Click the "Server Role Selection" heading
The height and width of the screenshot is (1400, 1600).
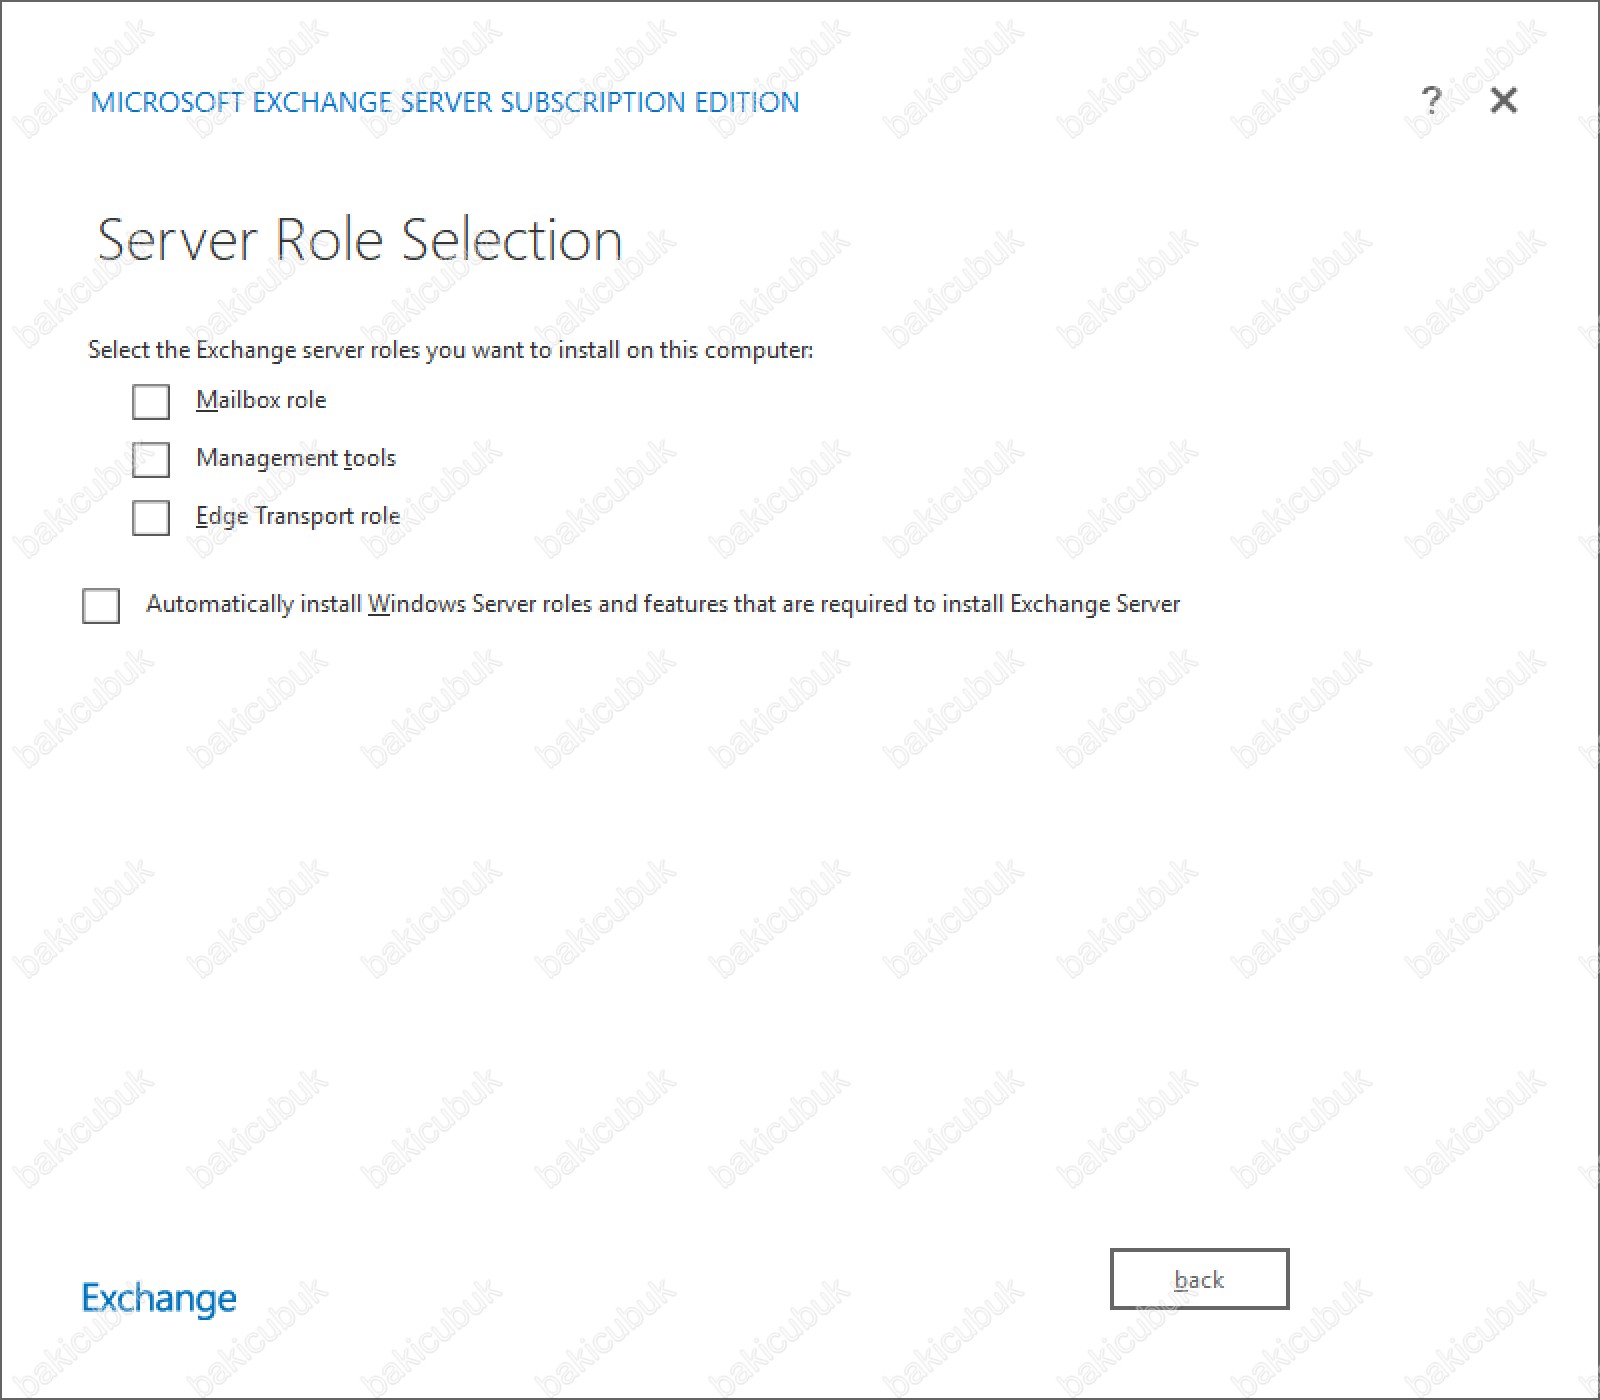(x=360, y=240)
